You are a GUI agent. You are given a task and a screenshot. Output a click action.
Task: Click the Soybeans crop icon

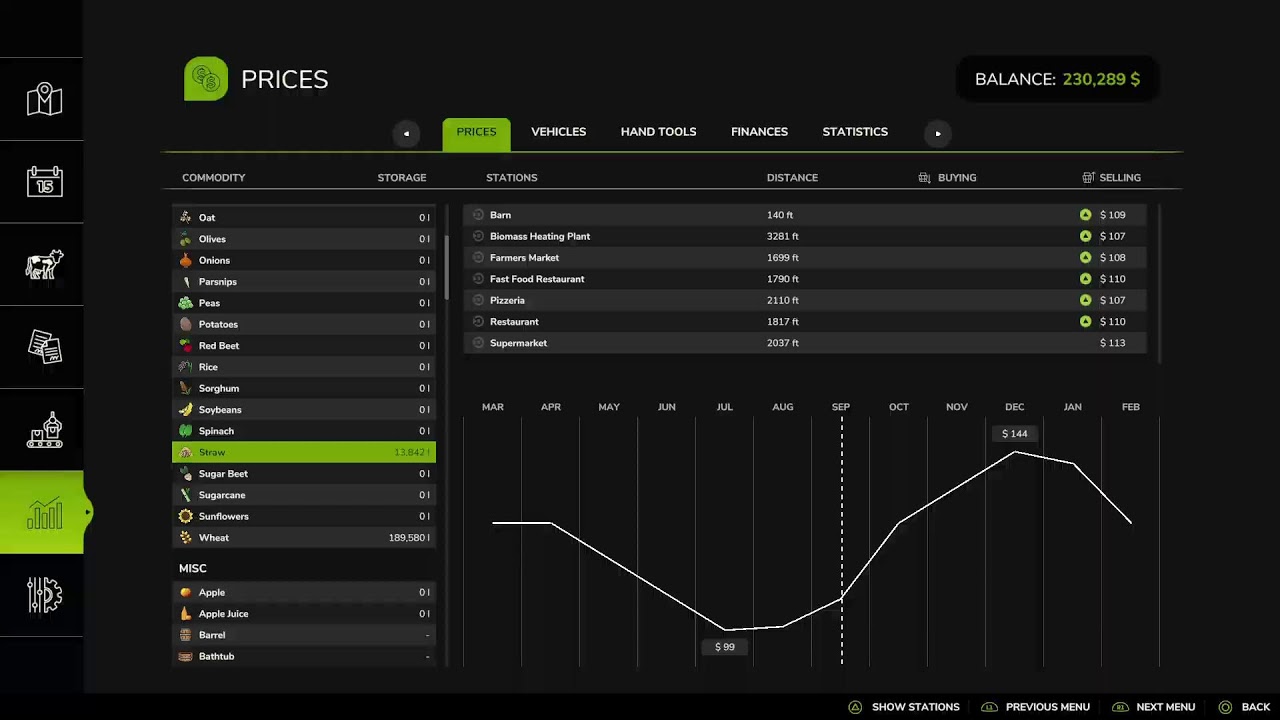(185, 409)
